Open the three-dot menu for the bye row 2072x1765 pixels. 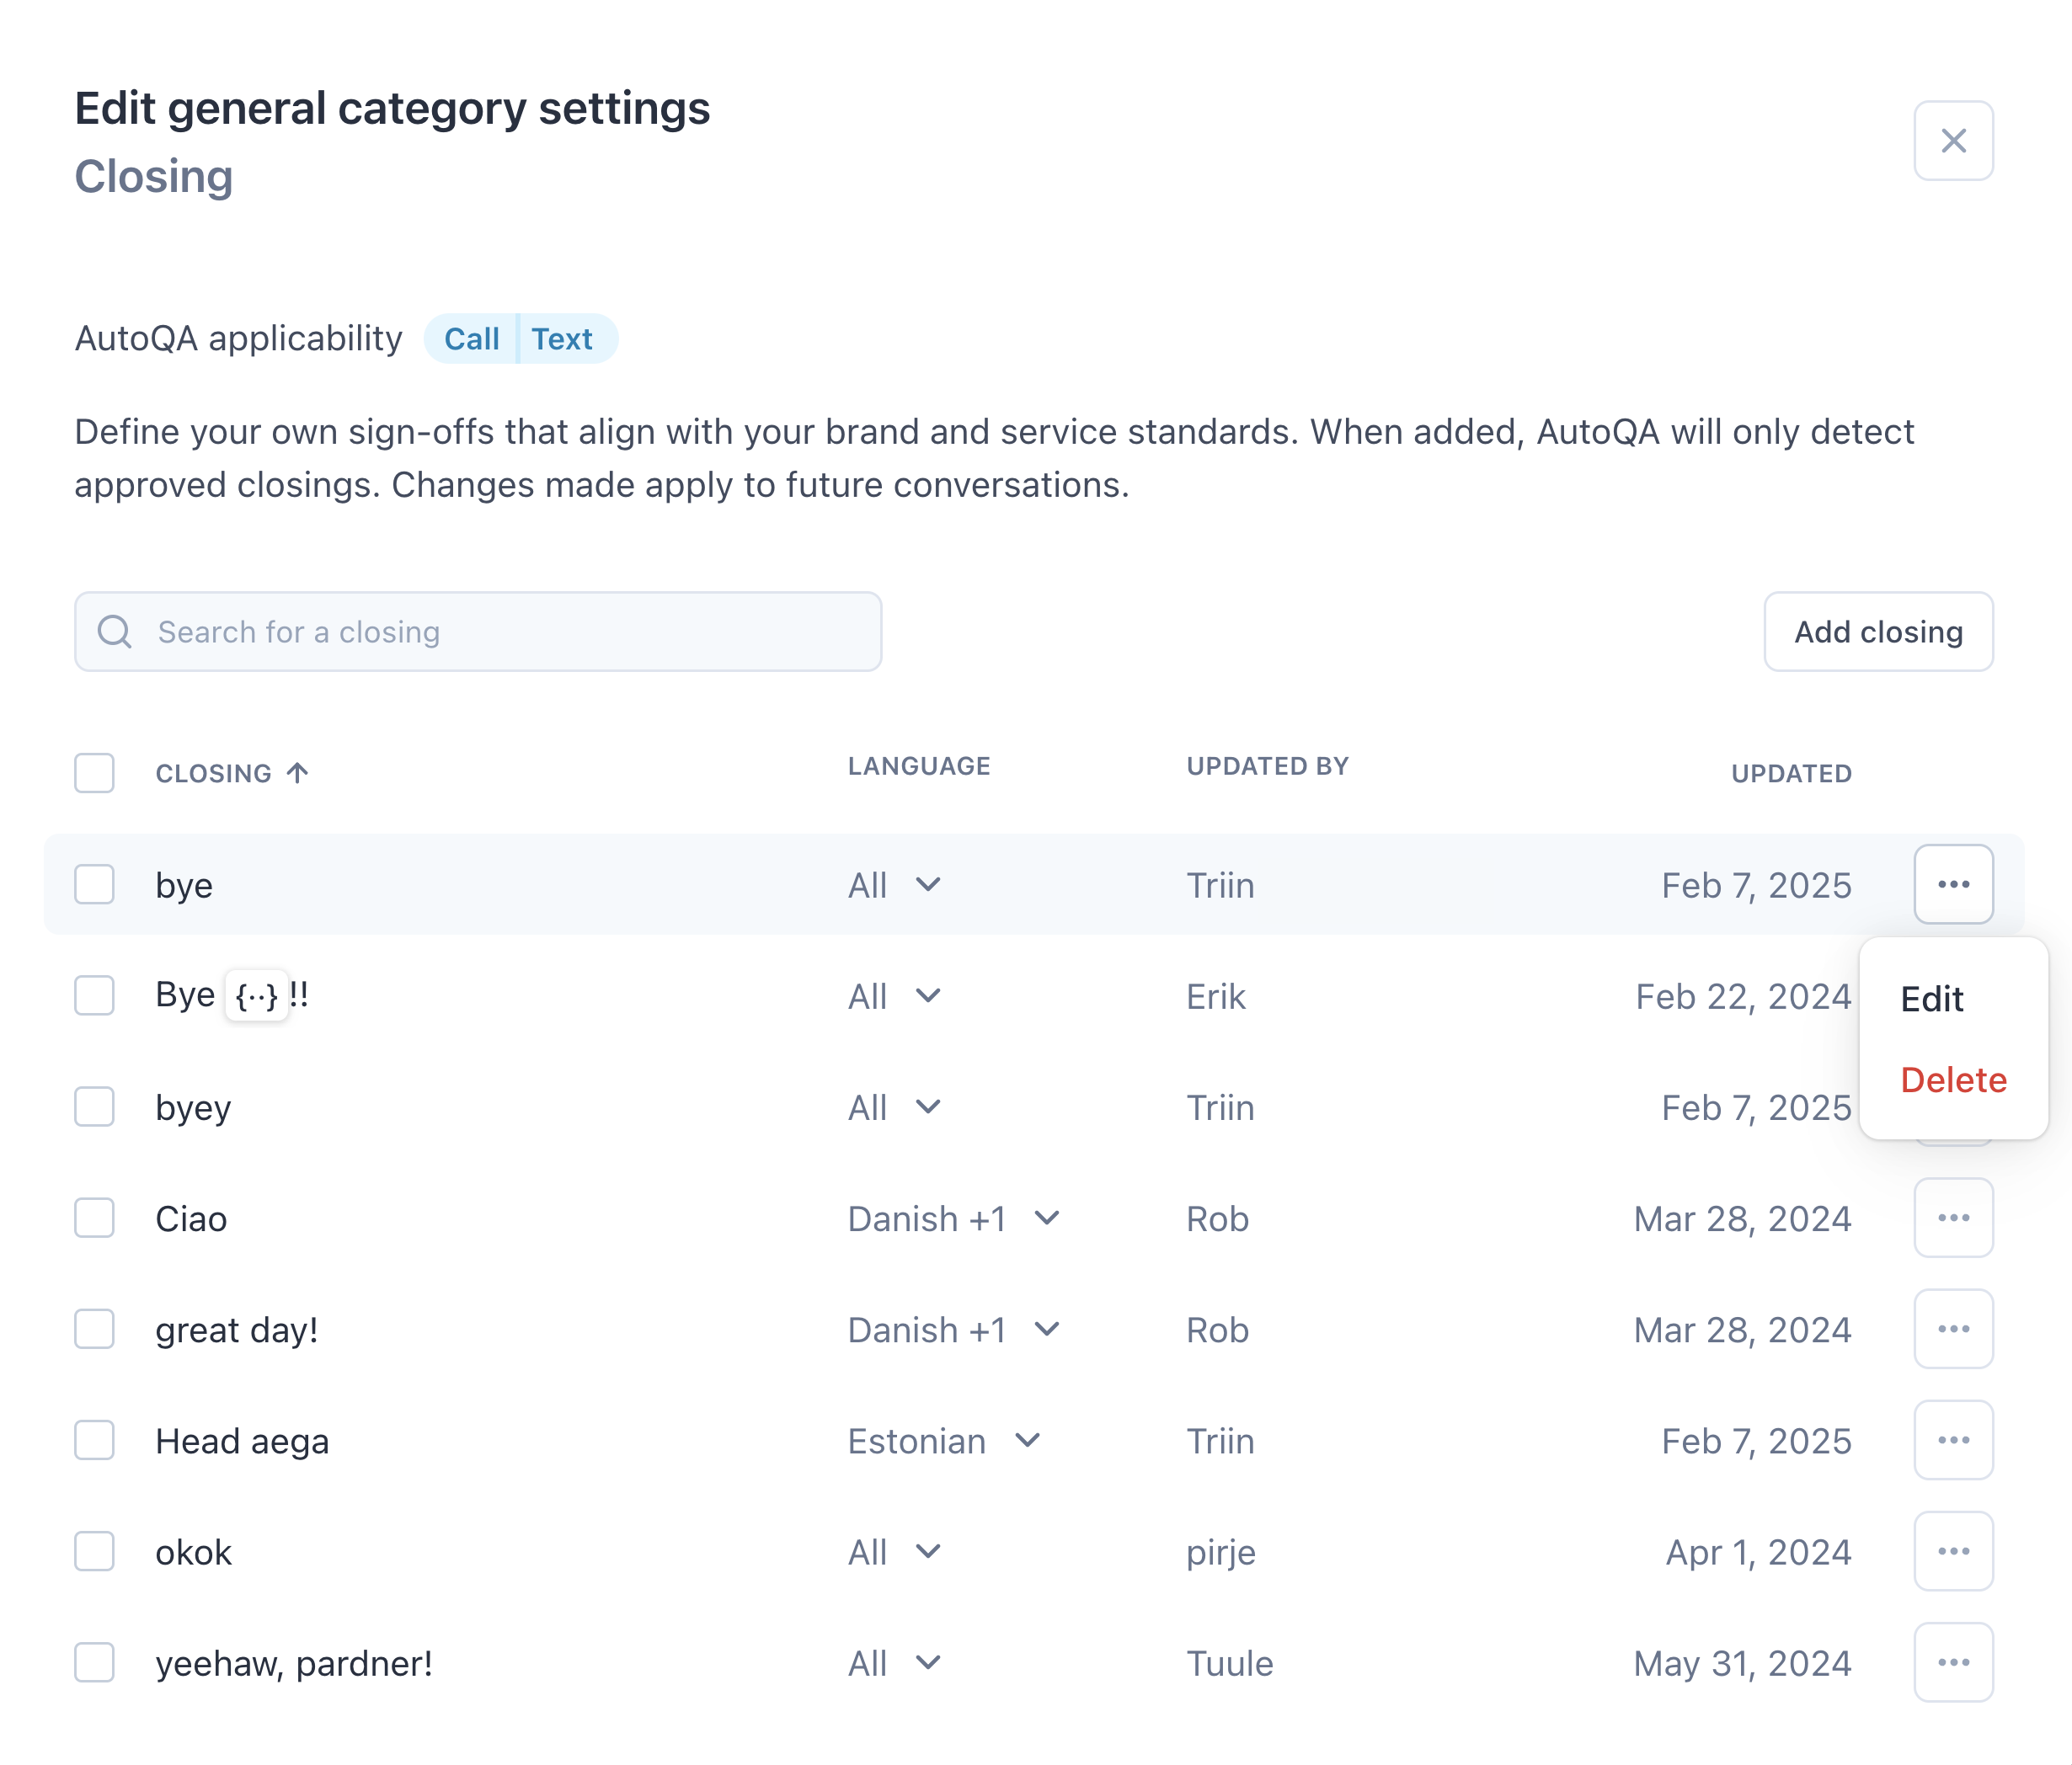point(1953,884)
